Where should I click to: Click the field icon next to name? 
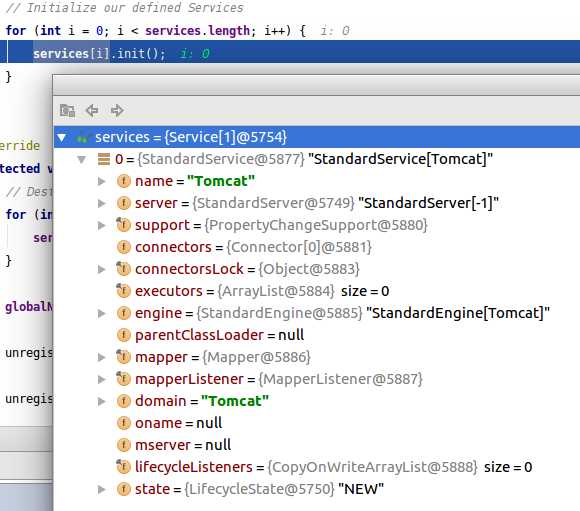pos(124,181)
